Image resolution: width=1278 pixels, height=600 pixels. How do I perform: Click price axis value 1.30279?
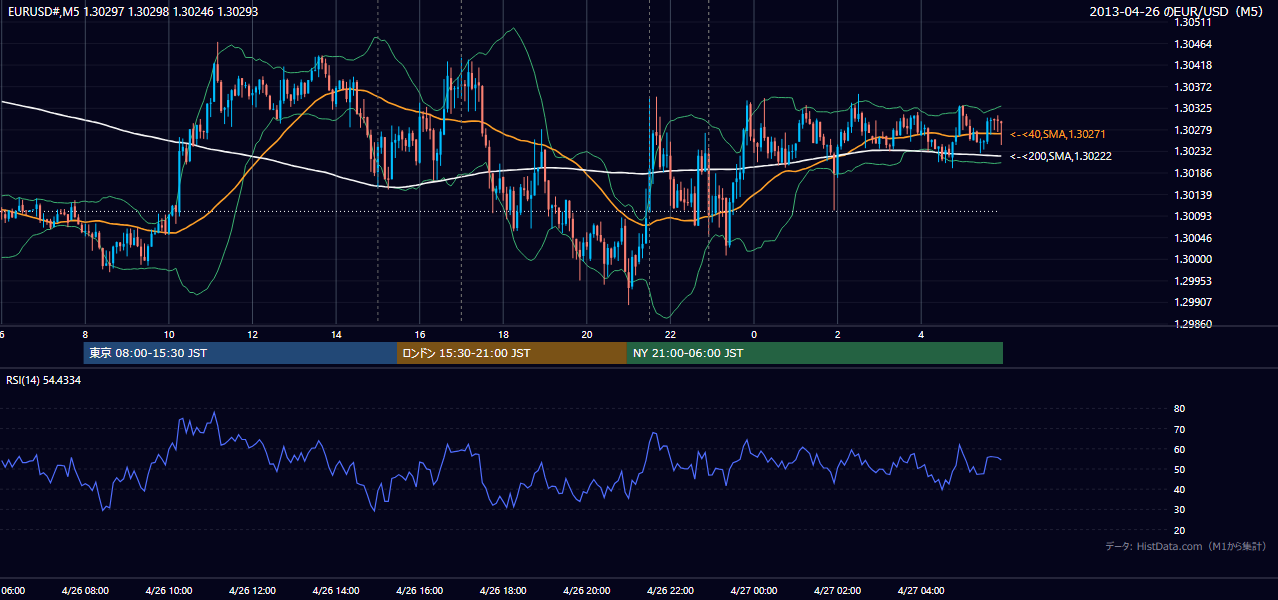(x=1194, y=130)
